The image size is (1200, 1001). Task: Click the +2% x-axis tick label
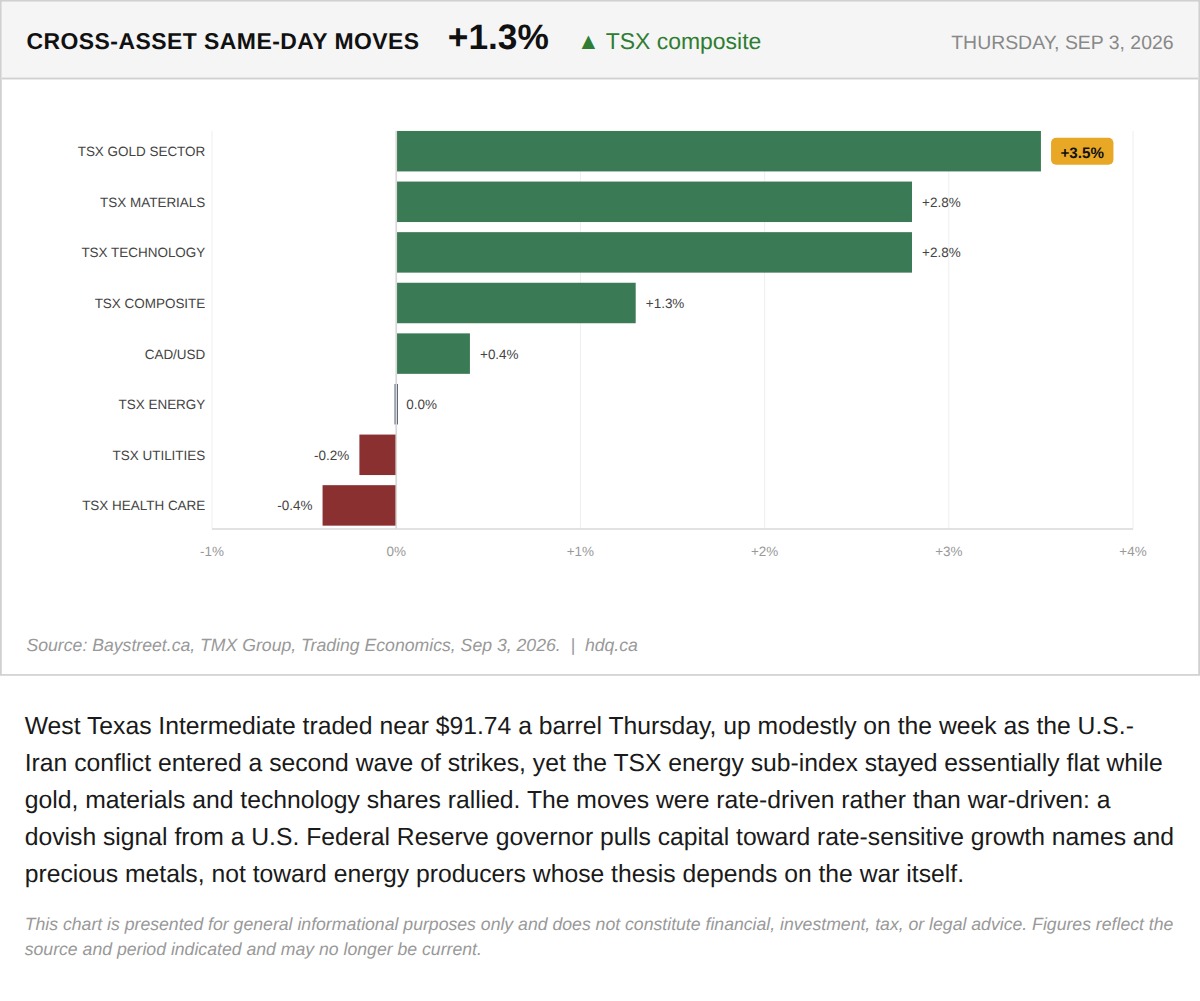click(x=764, y=551)
